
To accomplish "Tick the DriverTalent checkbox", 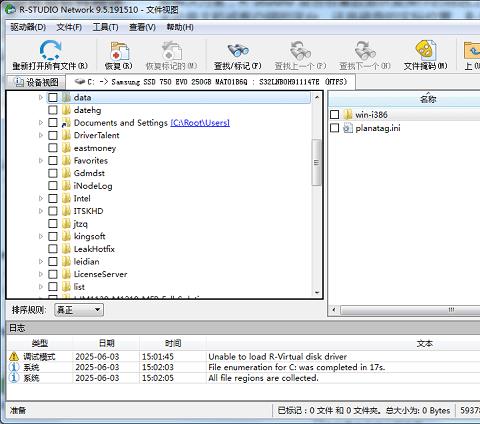I will (x=53, y=135).
